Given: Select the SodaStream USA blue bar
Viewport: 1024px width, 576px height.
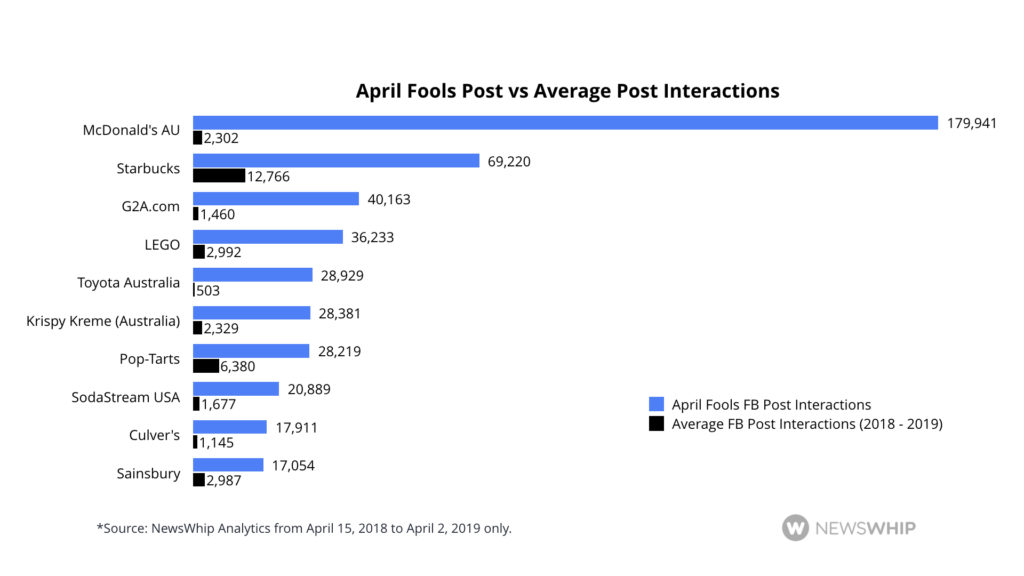Looking at the screenshot, I should point(235,389).
